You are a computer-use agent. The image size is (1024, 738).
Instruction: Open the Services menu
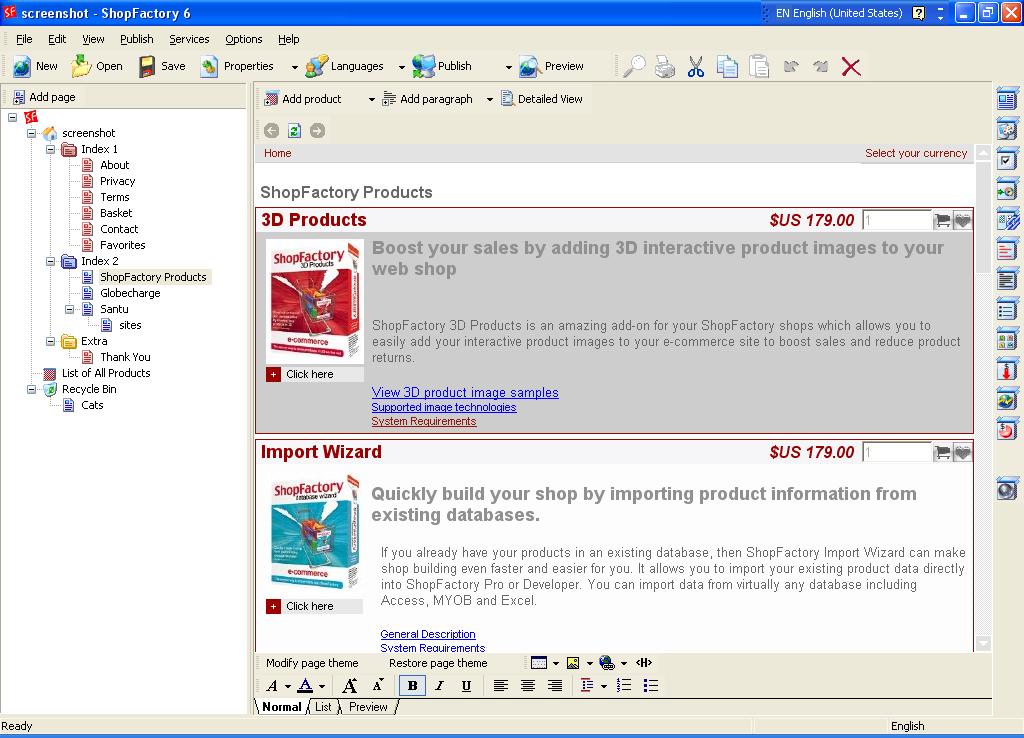tap(189, 39)
